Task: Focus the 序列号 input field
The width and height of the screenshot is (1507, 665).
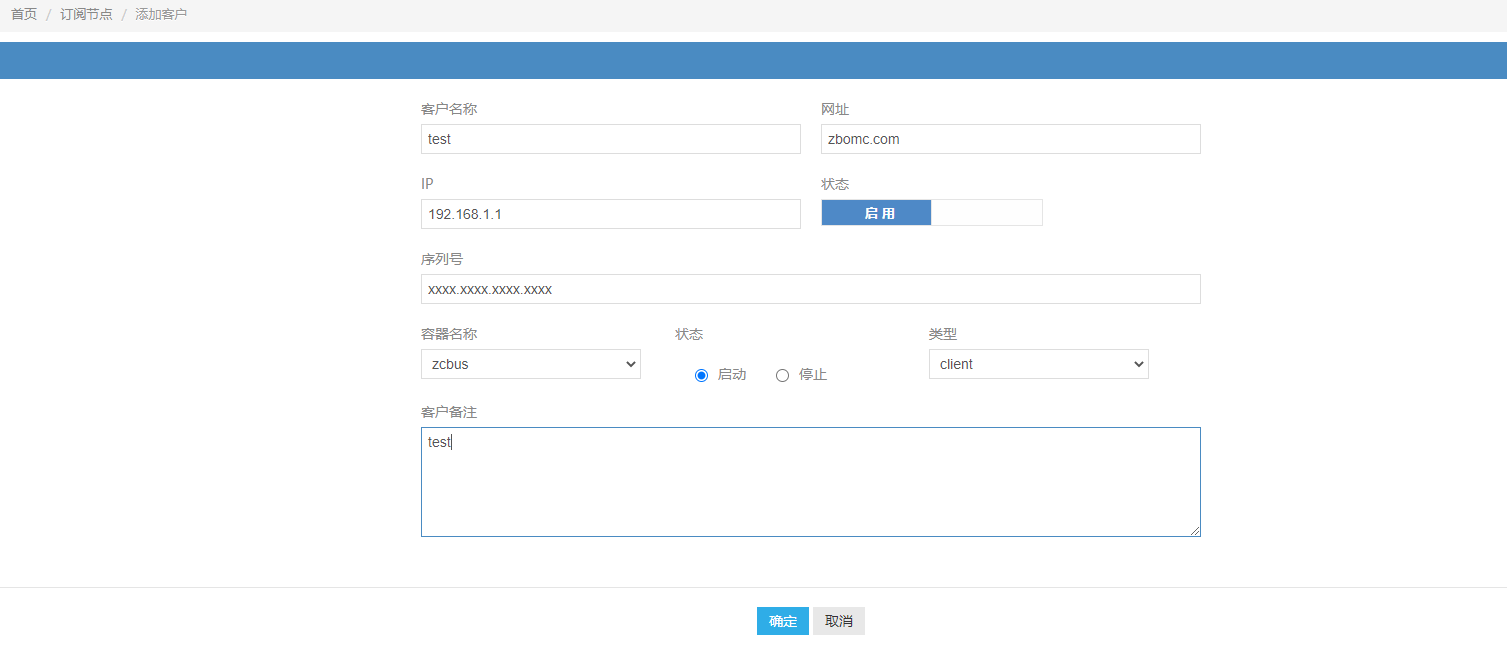Action: (x=810, y=289)
